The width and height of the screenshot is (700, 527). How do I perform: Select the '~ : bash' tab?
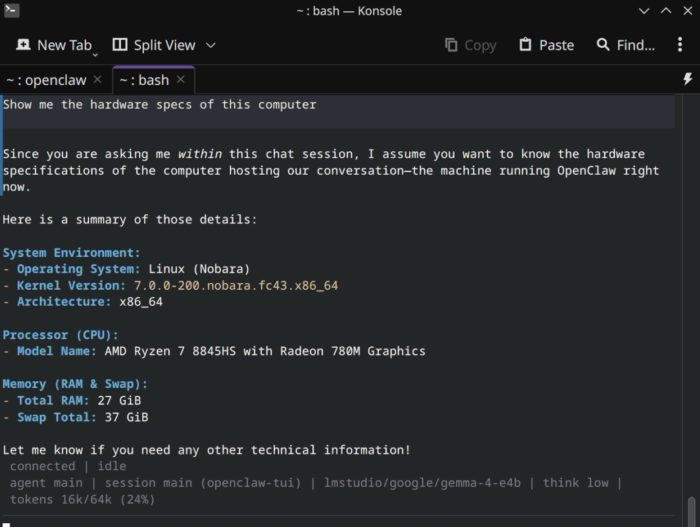click(x=142, y=80)
